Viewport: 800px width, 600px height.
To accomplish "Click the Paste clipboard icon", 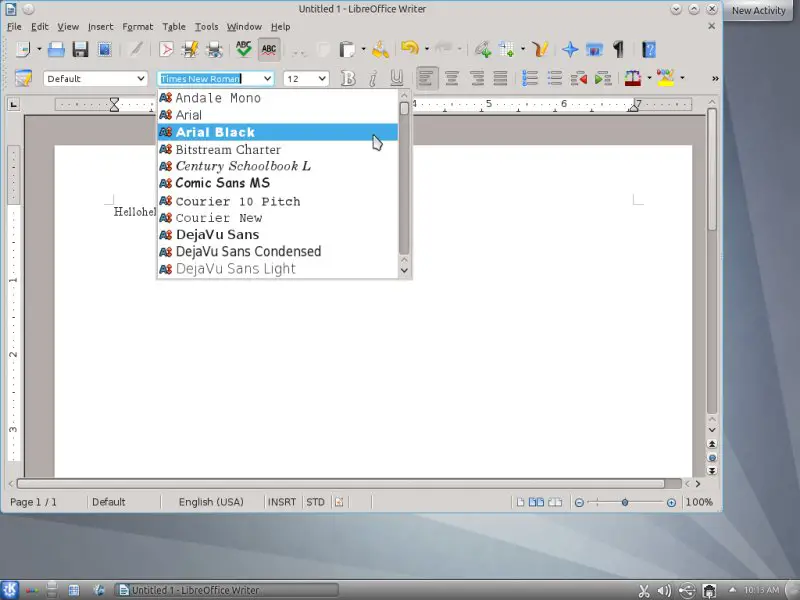I will pyautogui.click(x=347, y=49).
